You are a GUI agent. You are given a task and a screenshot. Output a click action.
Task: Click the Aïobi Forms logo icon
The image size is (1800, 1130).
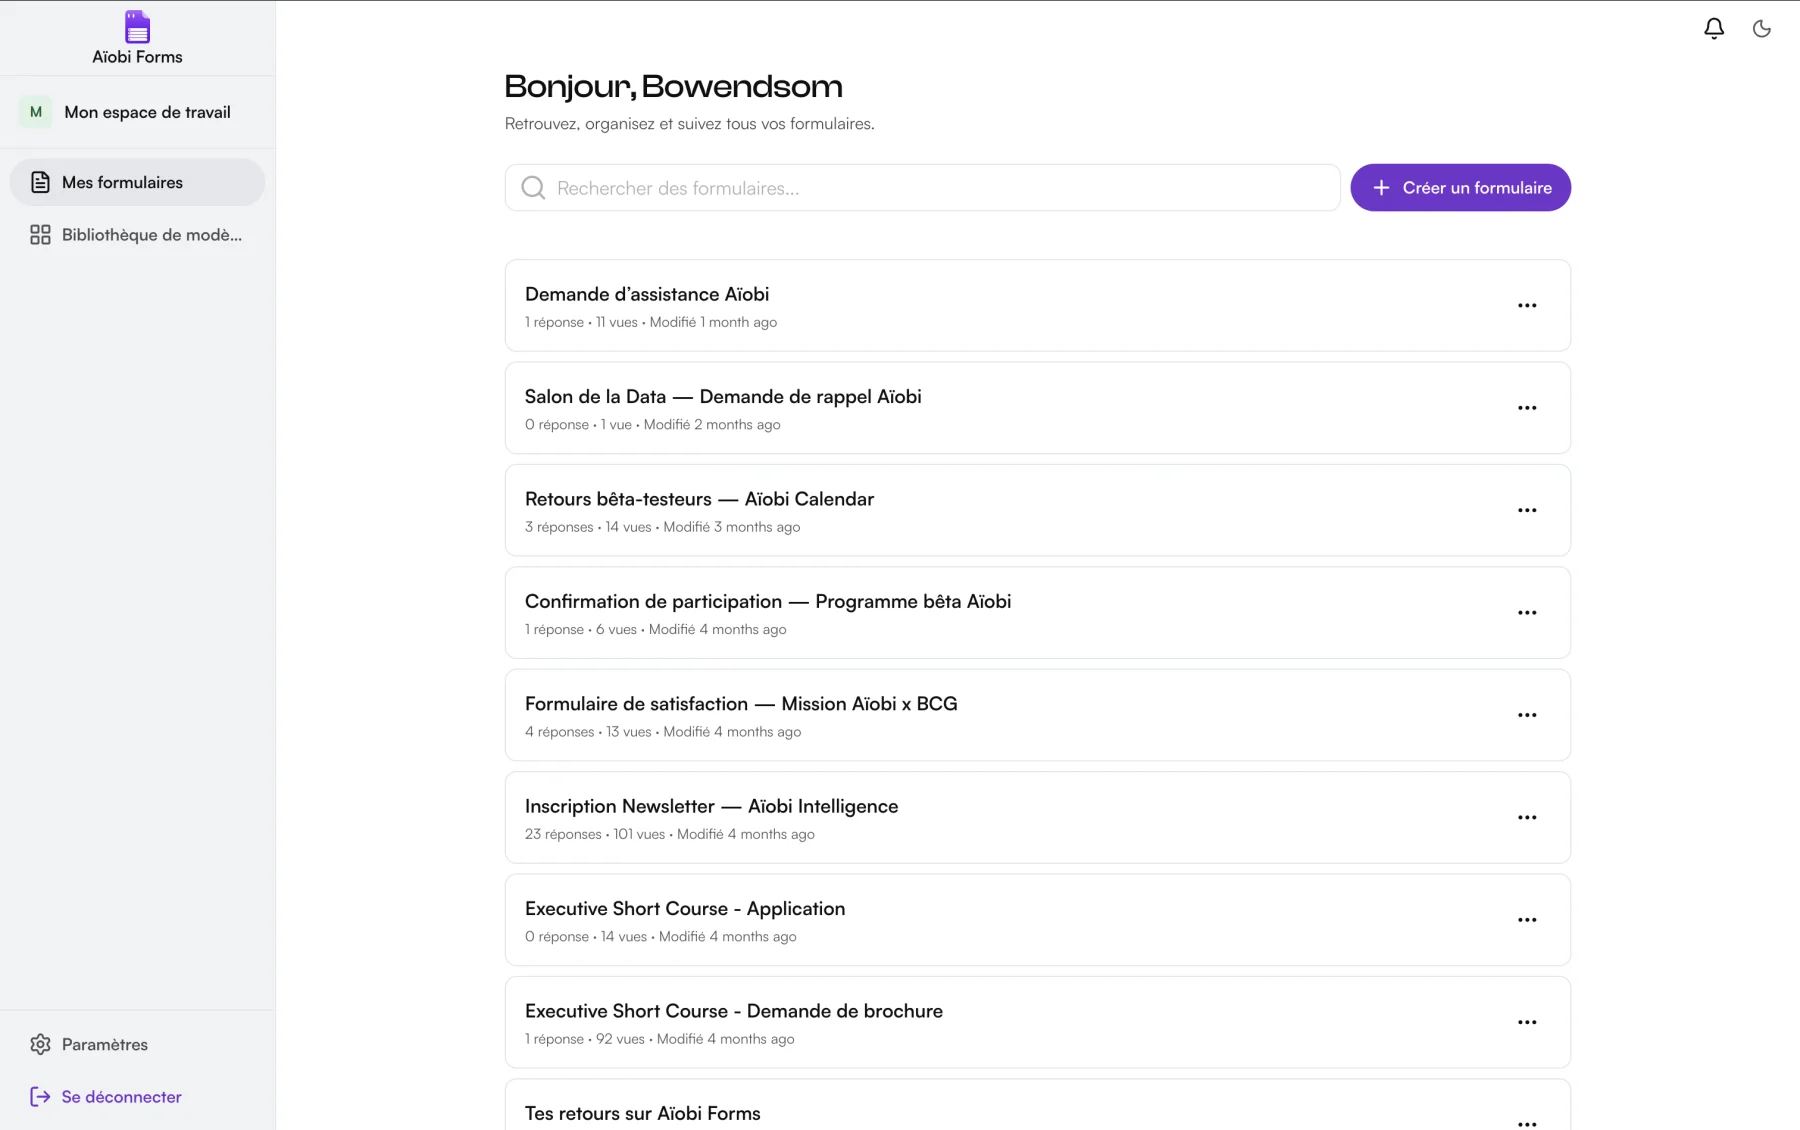point(137,27)
